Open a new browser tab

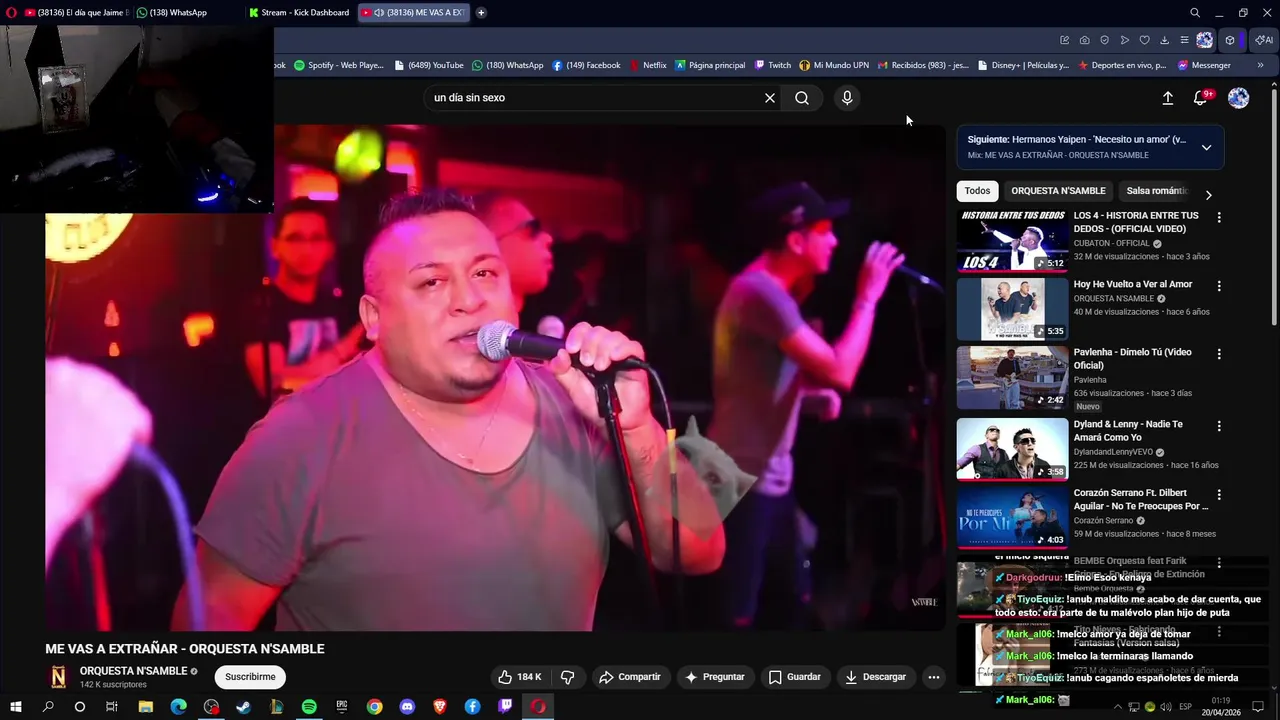point(481,13)
